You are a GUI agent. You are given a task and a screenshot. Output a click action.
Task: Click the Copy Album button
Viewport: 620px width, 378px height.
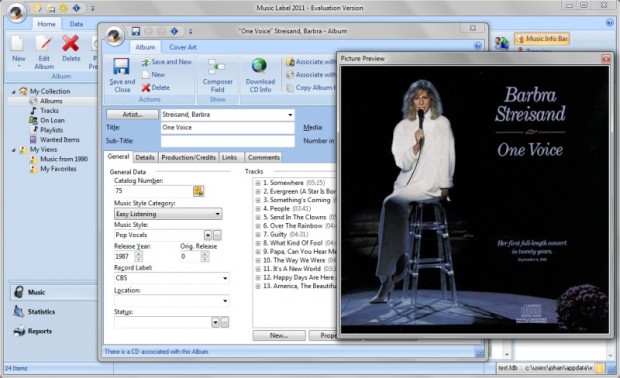click(311, 88)
